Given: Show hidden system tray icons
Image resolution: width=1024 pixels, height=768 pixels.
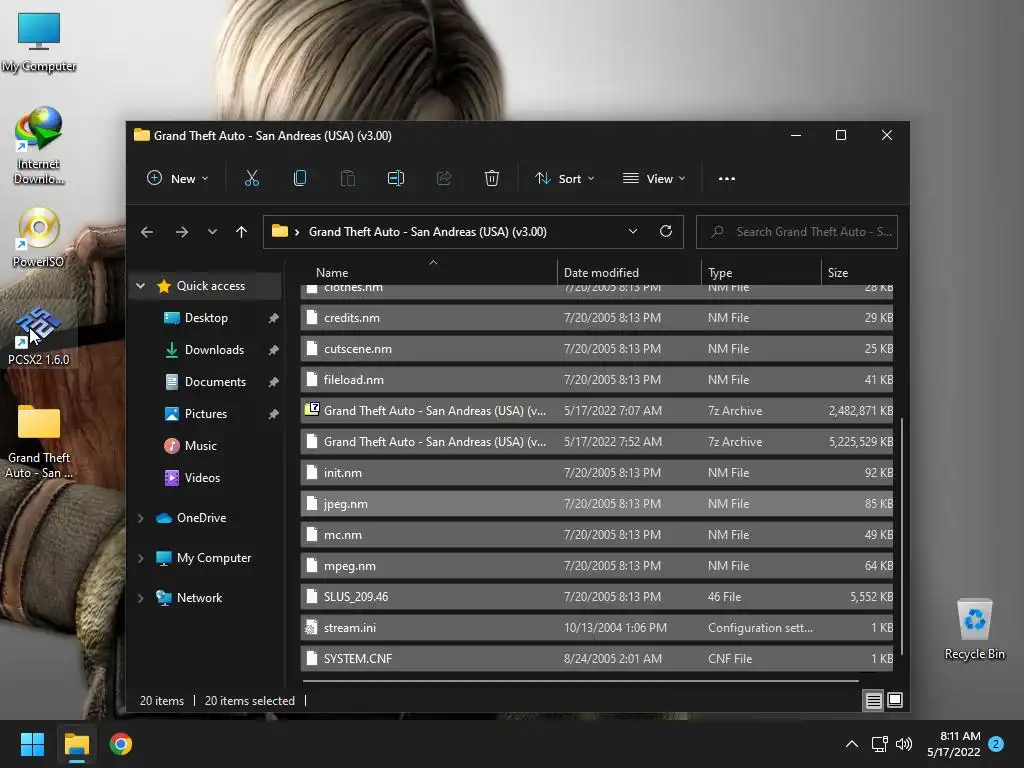Looking at the screenshot, I should point(852,744).
